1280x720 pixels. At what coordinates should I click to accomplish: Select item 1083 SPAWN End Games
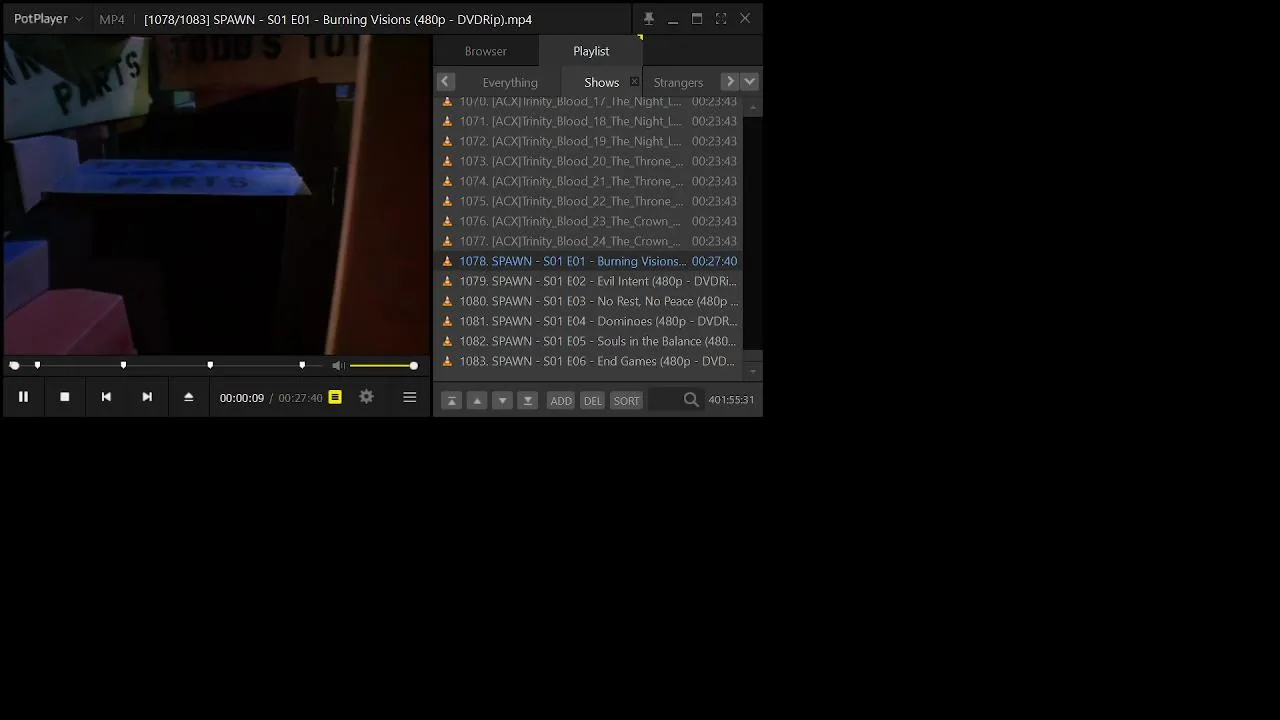point(590,361)
